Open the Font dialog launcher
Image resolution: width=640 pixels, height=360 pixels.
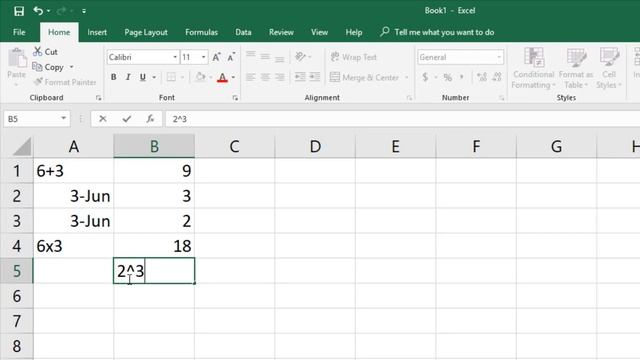[235, 98]
